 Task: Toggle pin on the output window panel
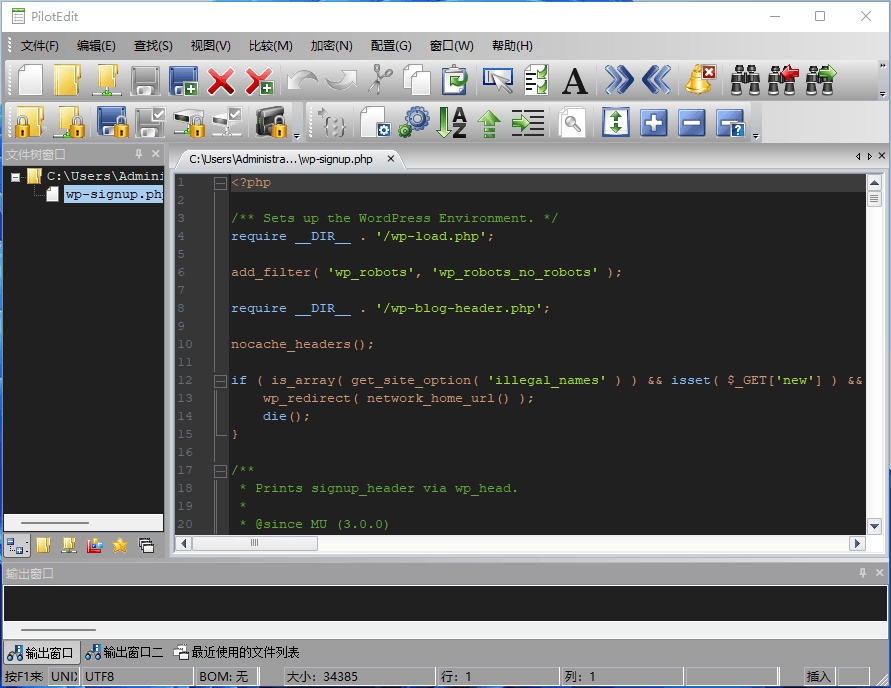click(863, 573)
